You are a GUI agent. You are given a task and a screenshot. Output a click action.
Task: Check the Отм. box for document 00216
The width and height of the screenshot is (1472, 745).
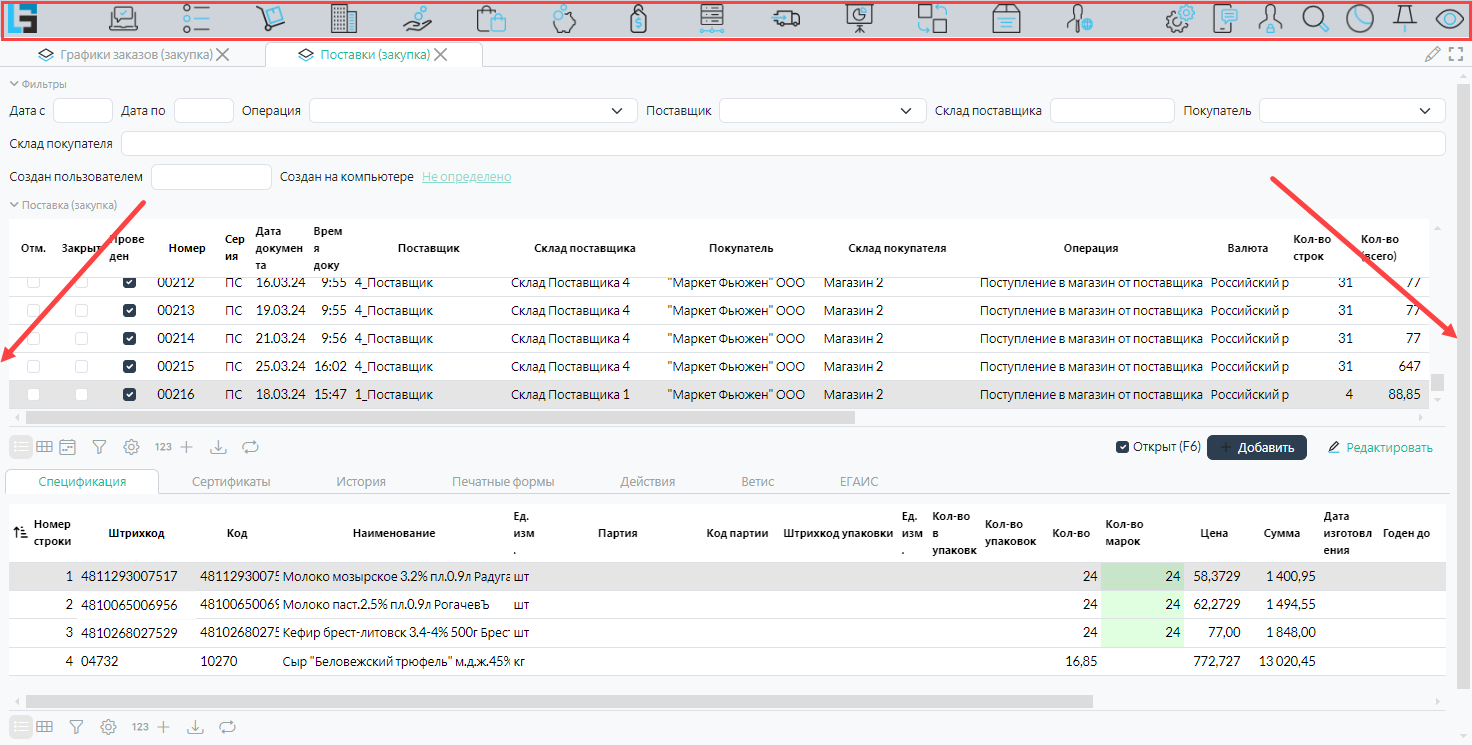click(34, 395)
